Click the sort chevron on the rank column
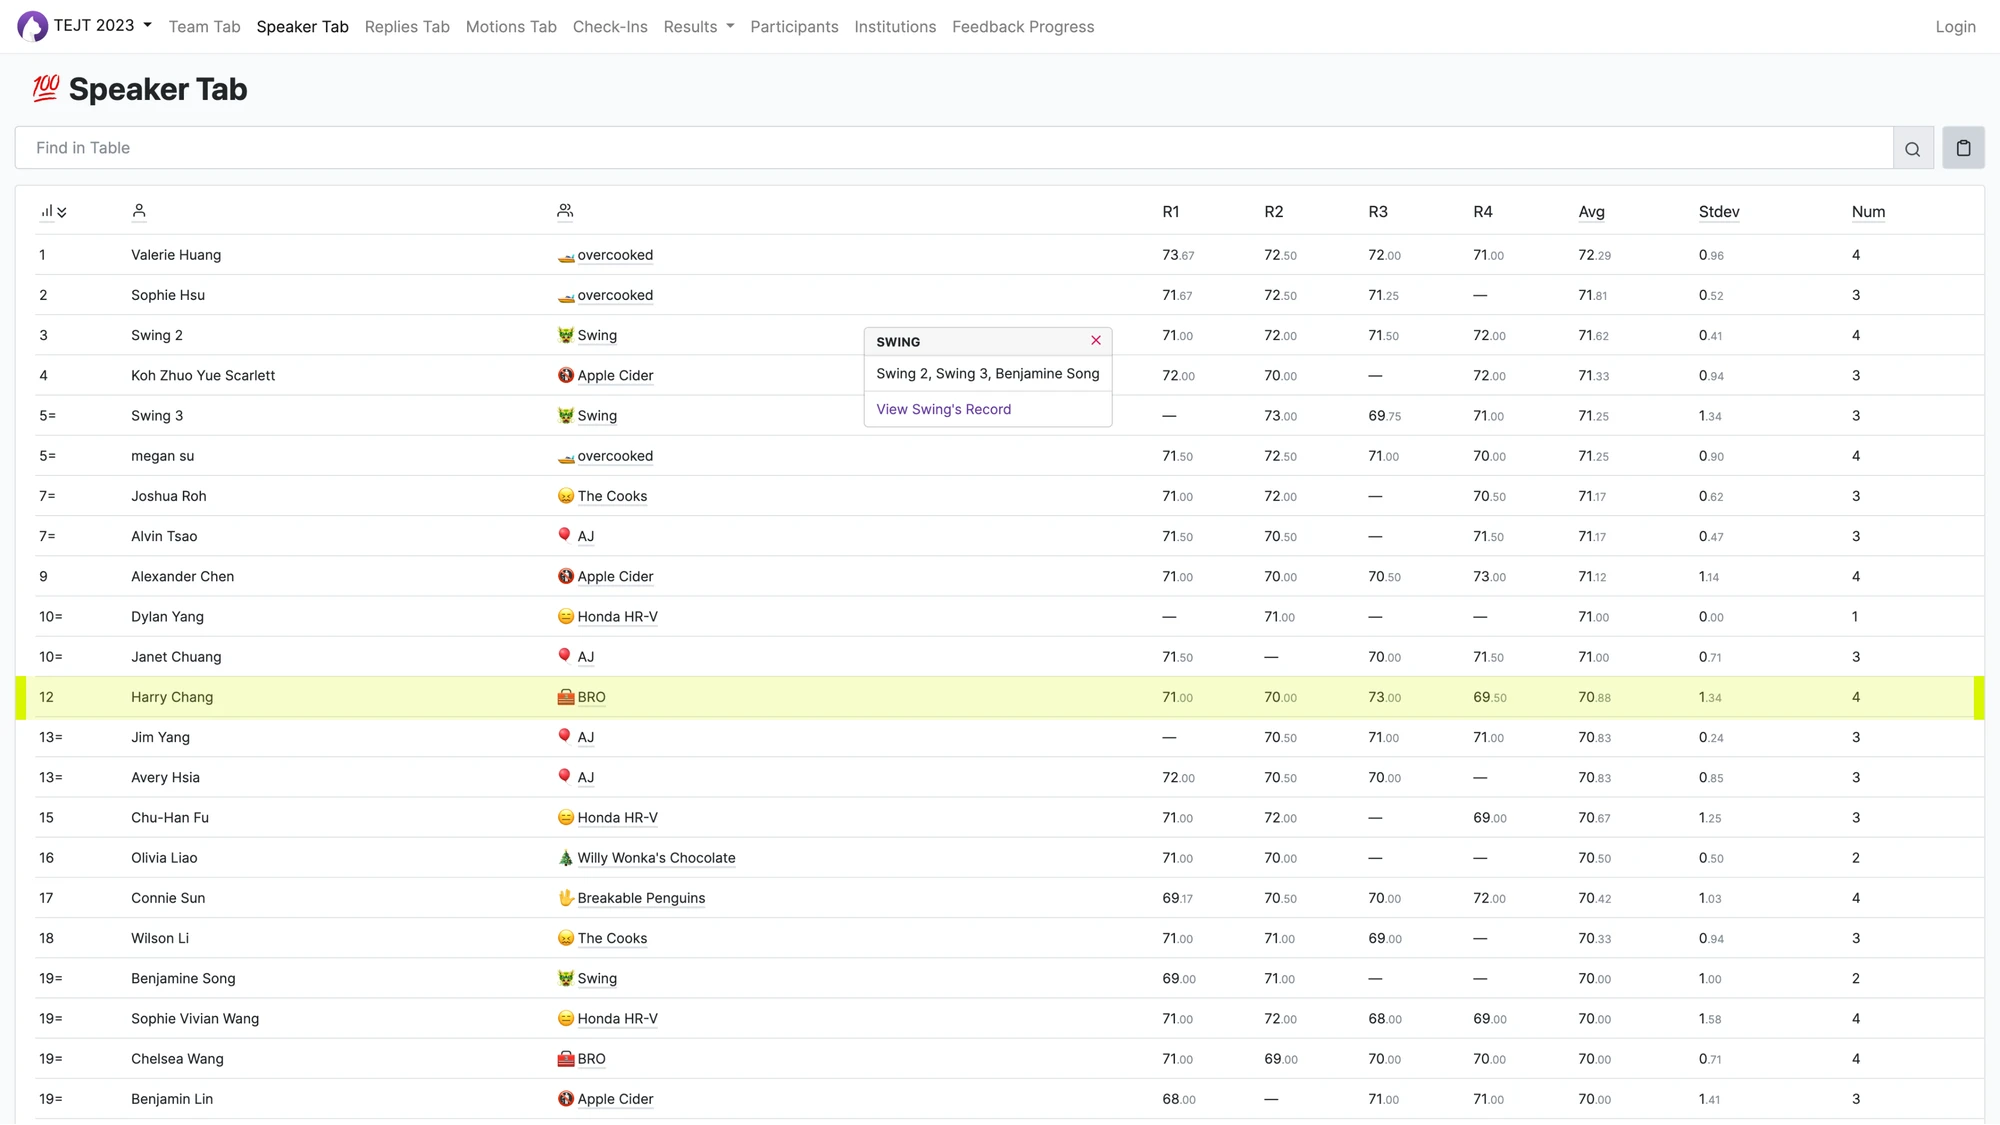 62,212
